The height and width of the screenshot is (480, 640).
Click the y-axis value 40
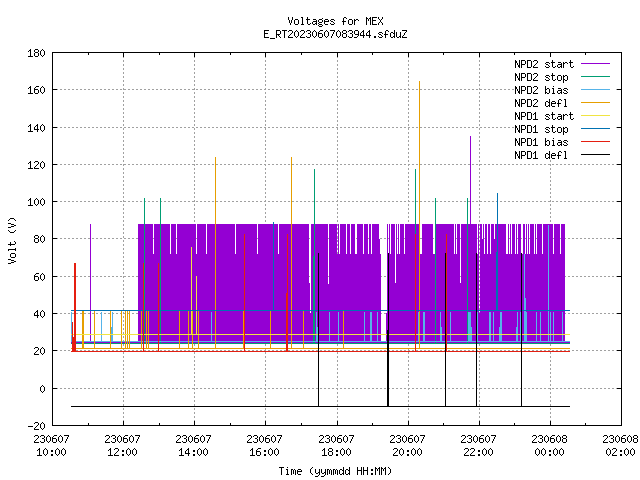tap(39, 313)
